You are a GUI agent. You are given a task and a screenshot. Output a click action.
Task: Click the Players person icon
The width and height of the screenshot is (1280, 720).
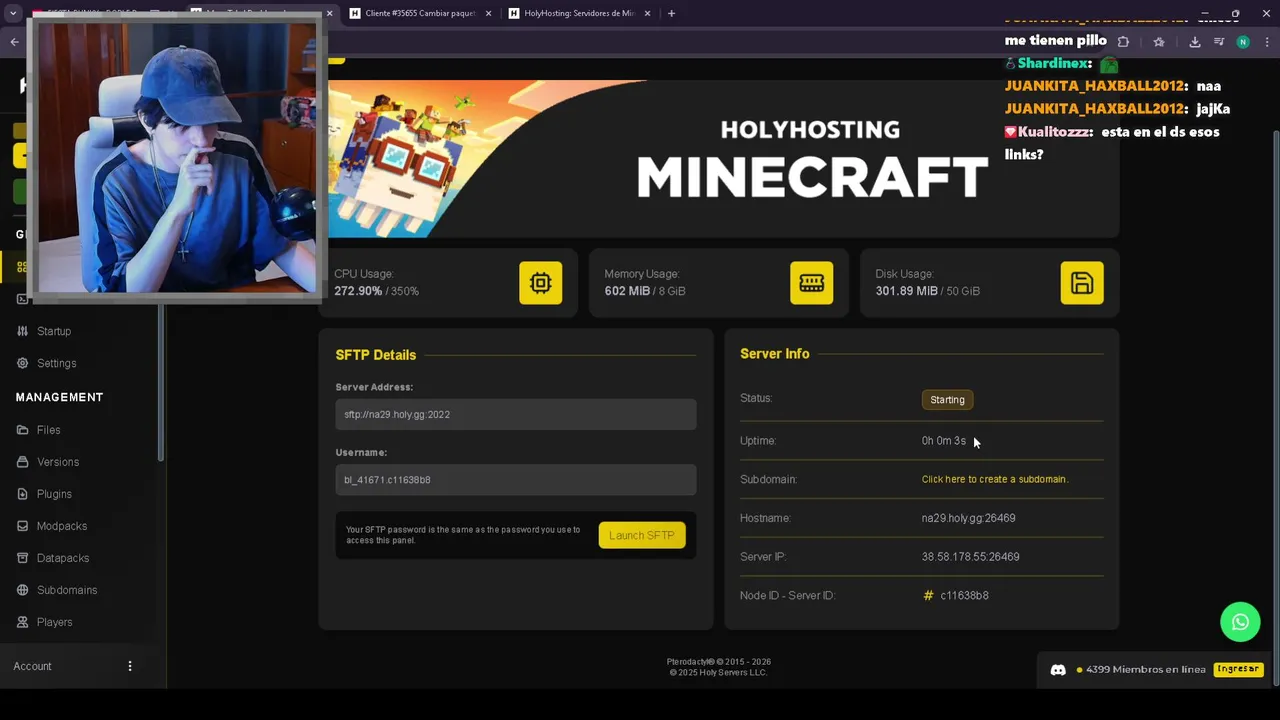[x=22, y=622]
